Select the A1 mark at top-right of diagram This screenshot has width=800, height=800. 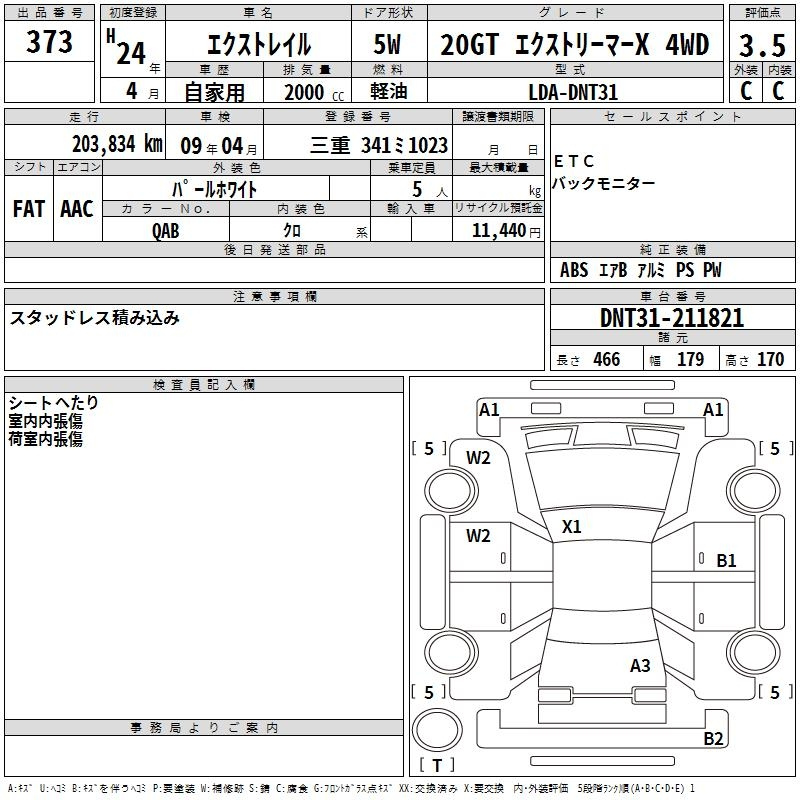713,409
